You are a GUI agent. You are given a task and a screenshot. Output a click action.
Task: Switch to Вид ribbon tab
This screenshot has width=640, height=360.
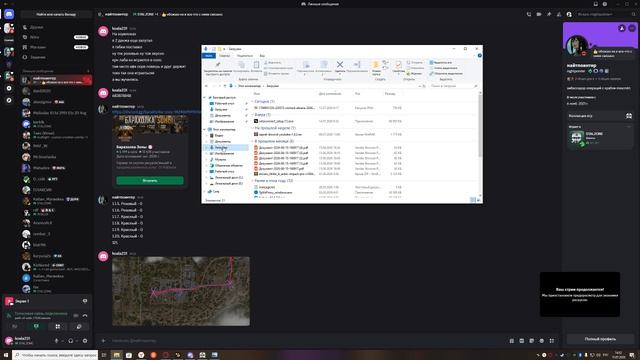pyautogui.click(x=262, y=56)
